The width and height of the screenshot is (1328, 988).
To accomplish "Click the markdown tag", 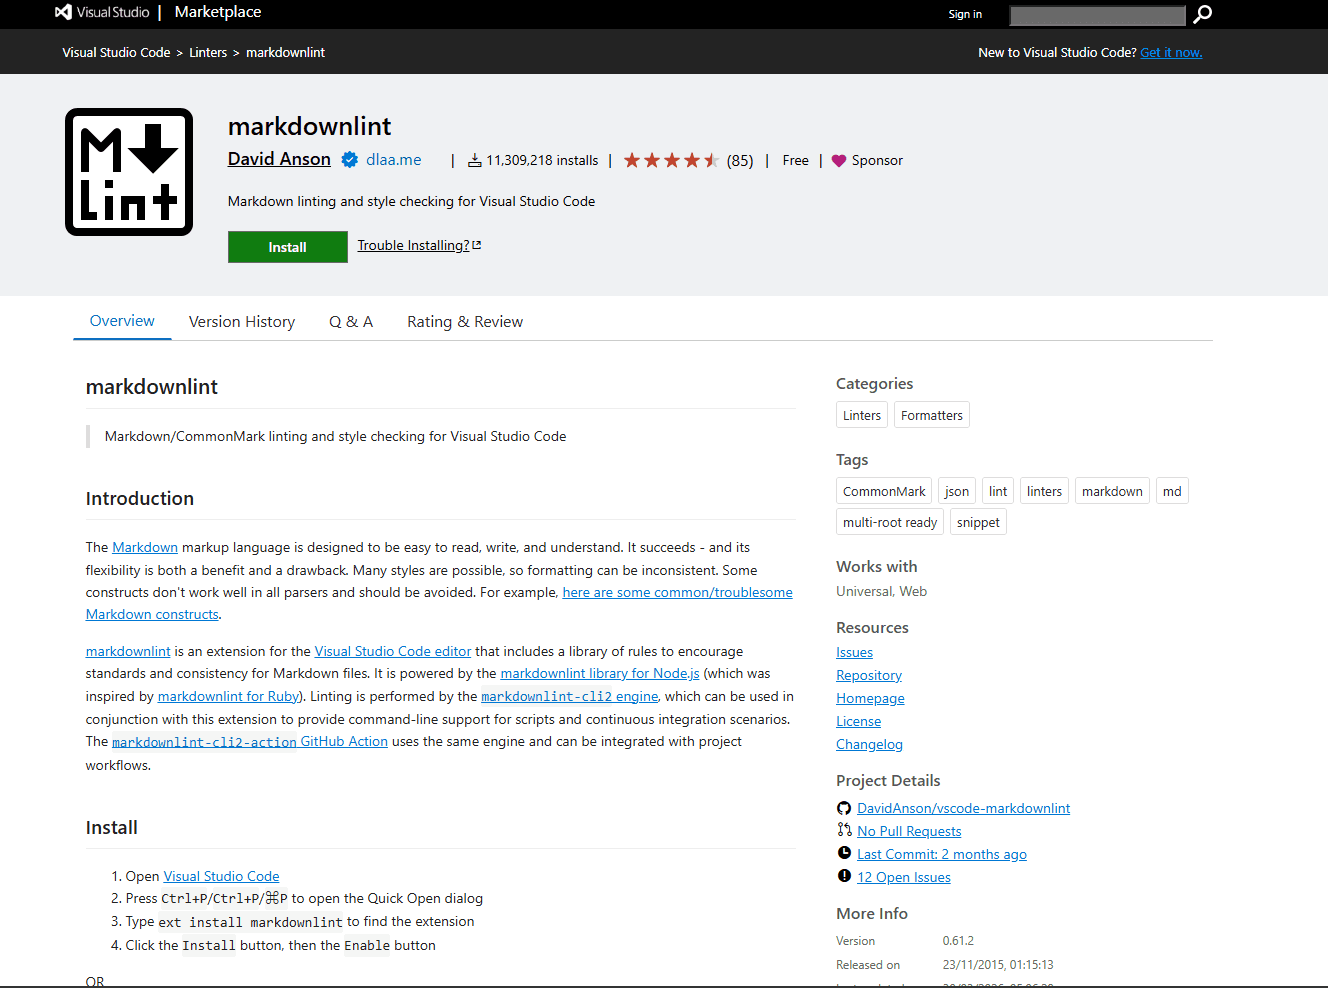I will (x=1112, y=491).
